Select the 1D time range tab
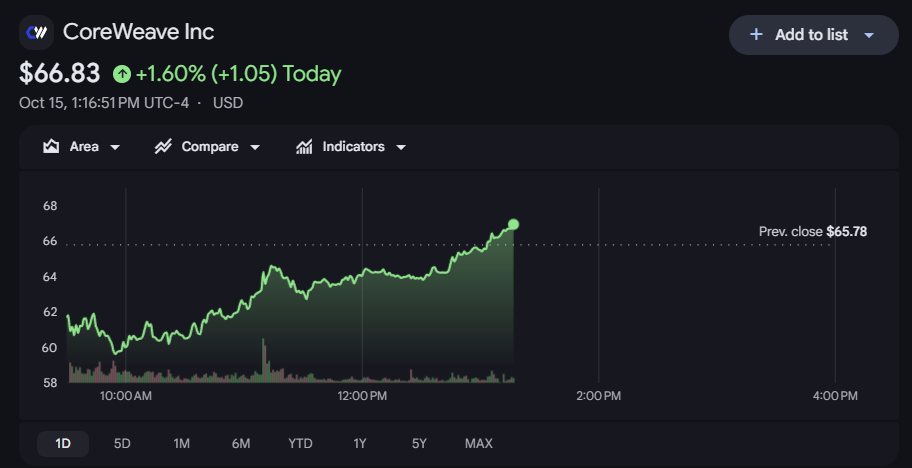This screenshot has width=912, height=468. click(63, 444)
